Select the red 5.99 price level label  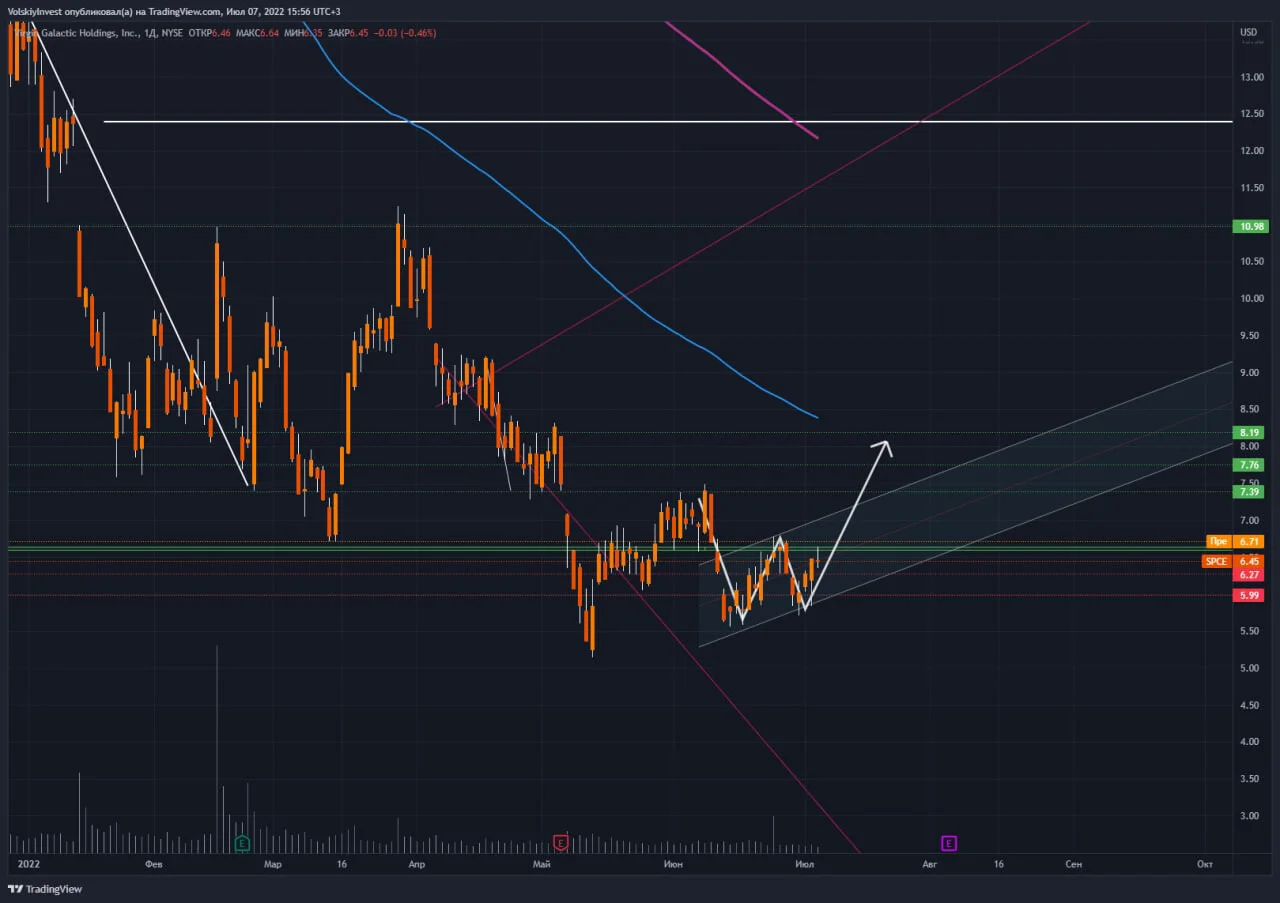(x=1250, y=595)
